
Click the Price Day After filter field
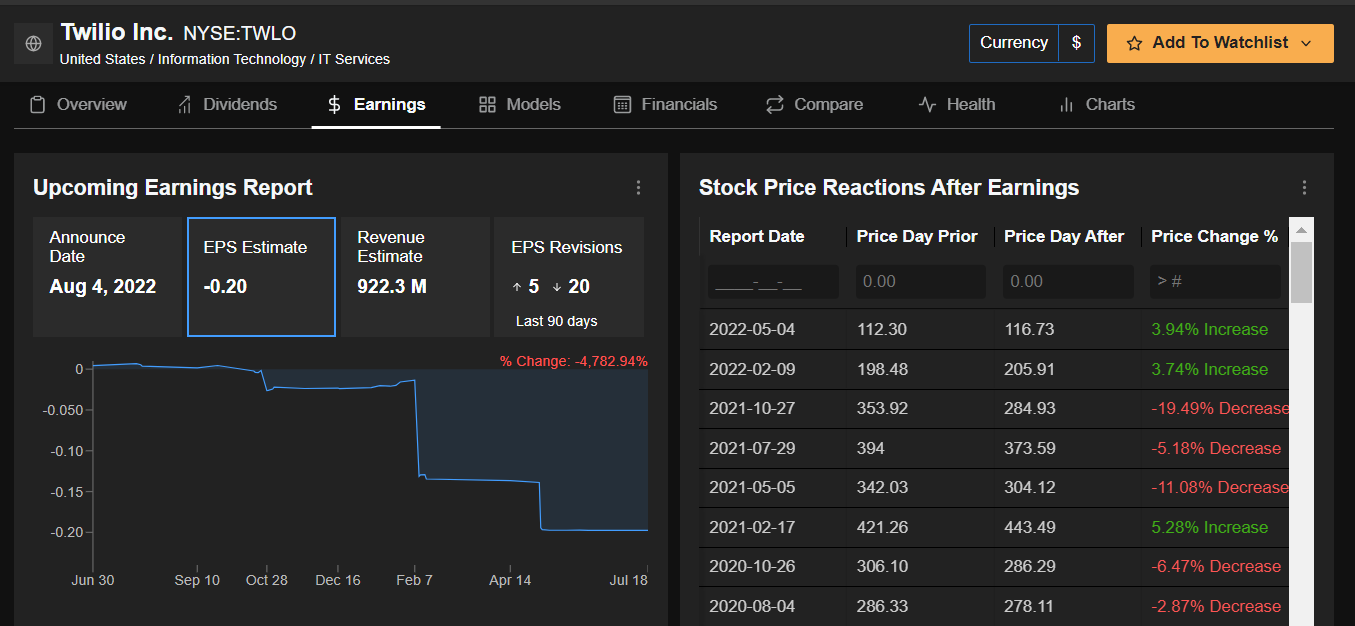pyautogui.click(x=1068, y=282)
